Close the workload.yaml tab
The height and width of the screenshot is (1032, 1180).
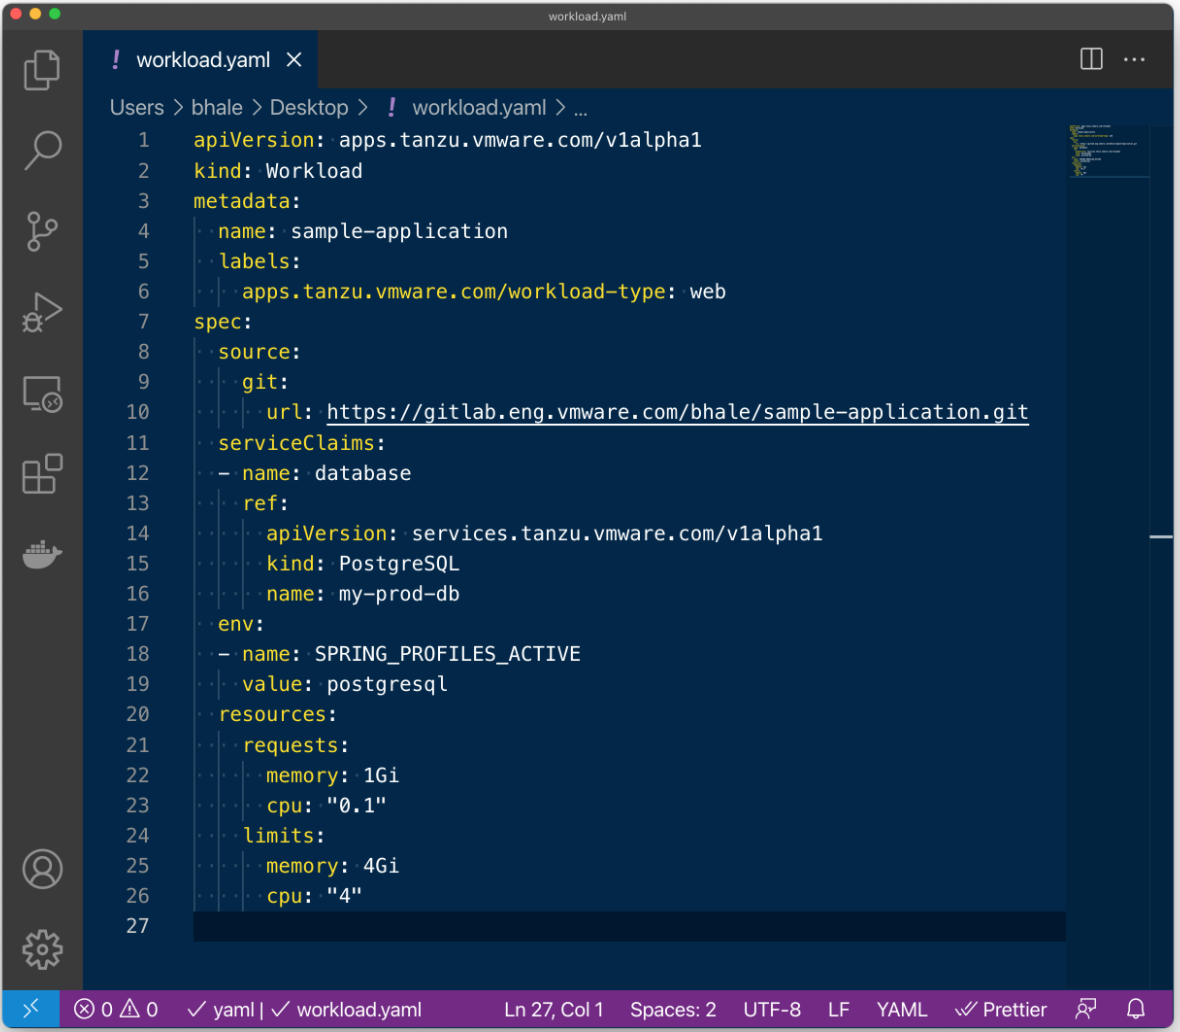tap(294, 60)
